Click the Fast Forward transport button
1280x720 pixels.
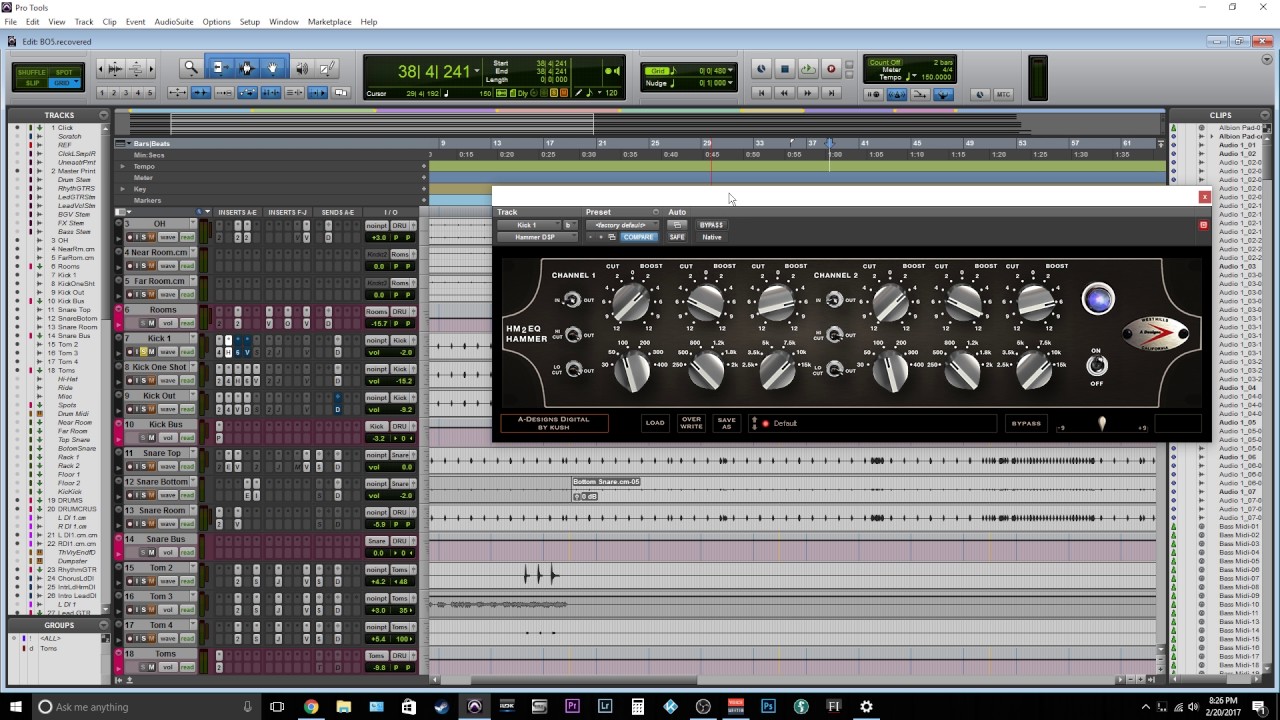(x=808, y=93)
